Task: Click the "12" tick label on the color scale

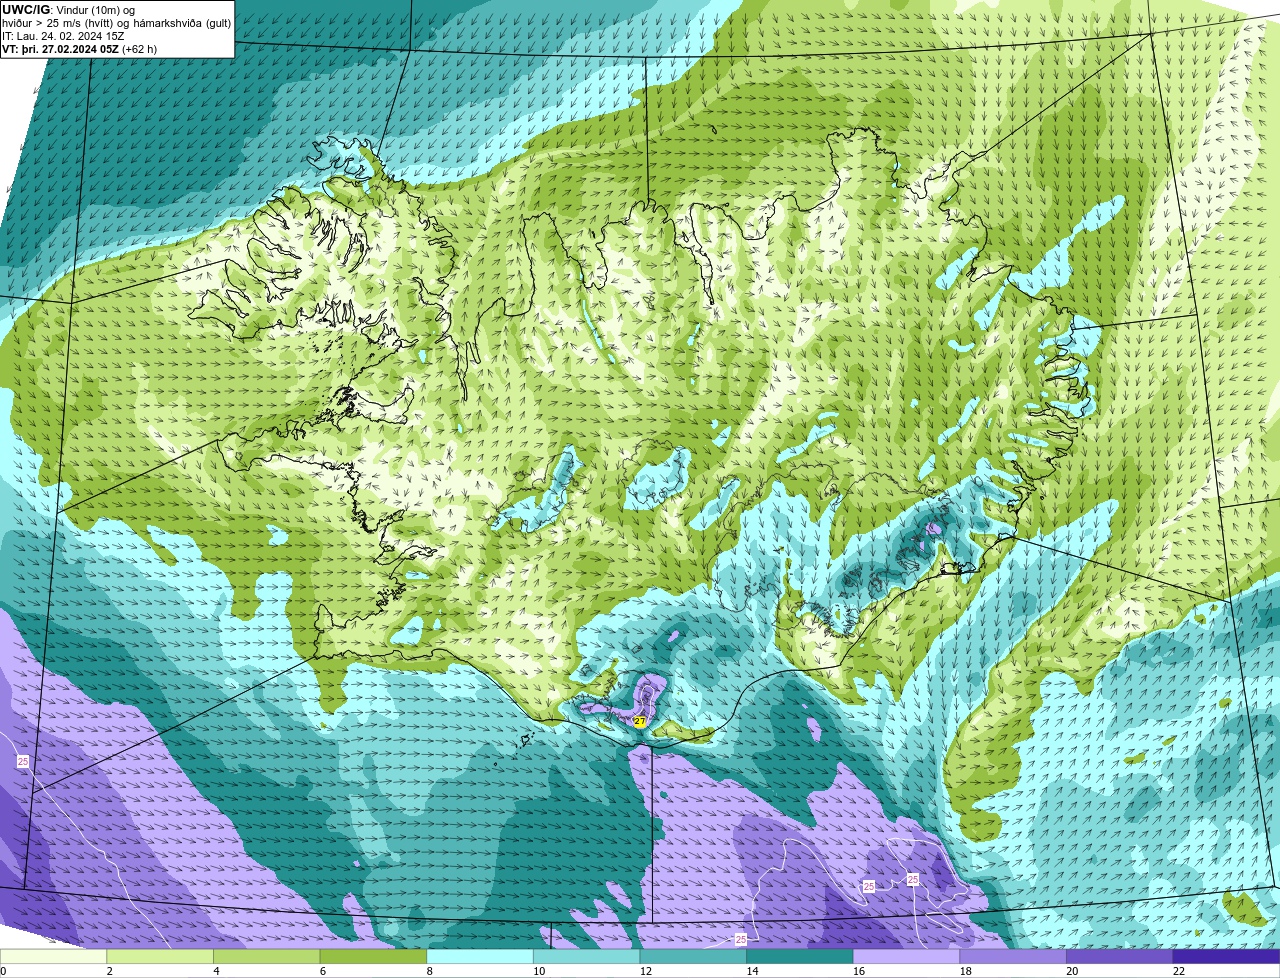Action: pos(646,971)
